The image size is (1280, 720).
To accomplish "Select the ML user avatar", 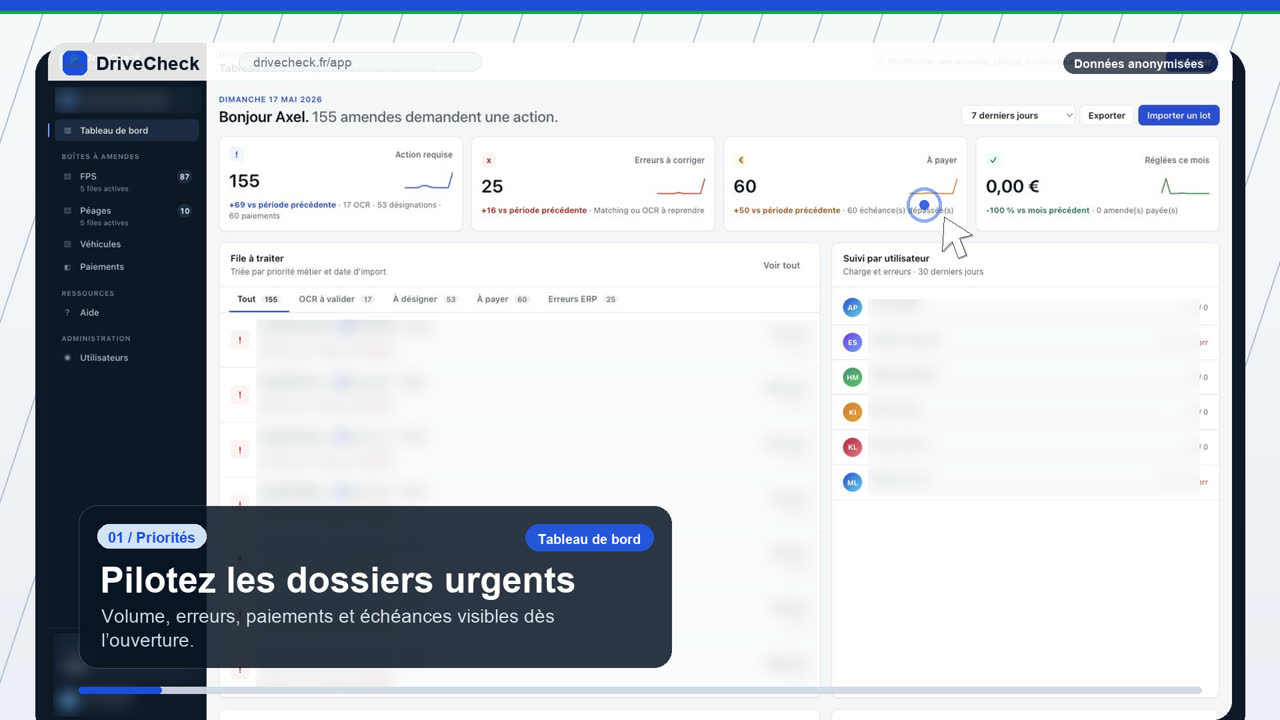I will 852,482.
